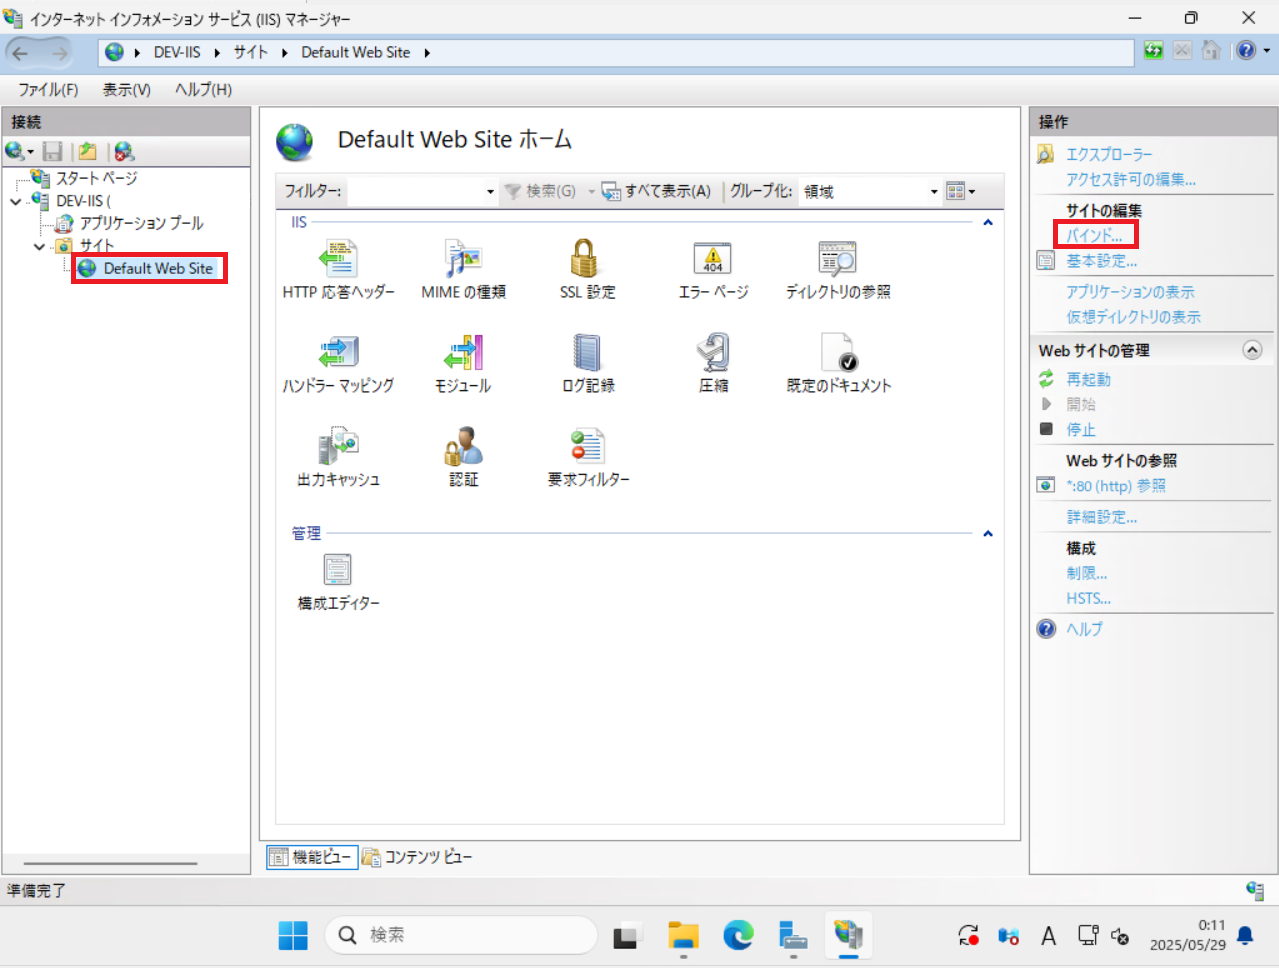Open the ハンドラー マッピング feature icon
The width and height of the screenshot is (1279, 968).
click(338, 353)
